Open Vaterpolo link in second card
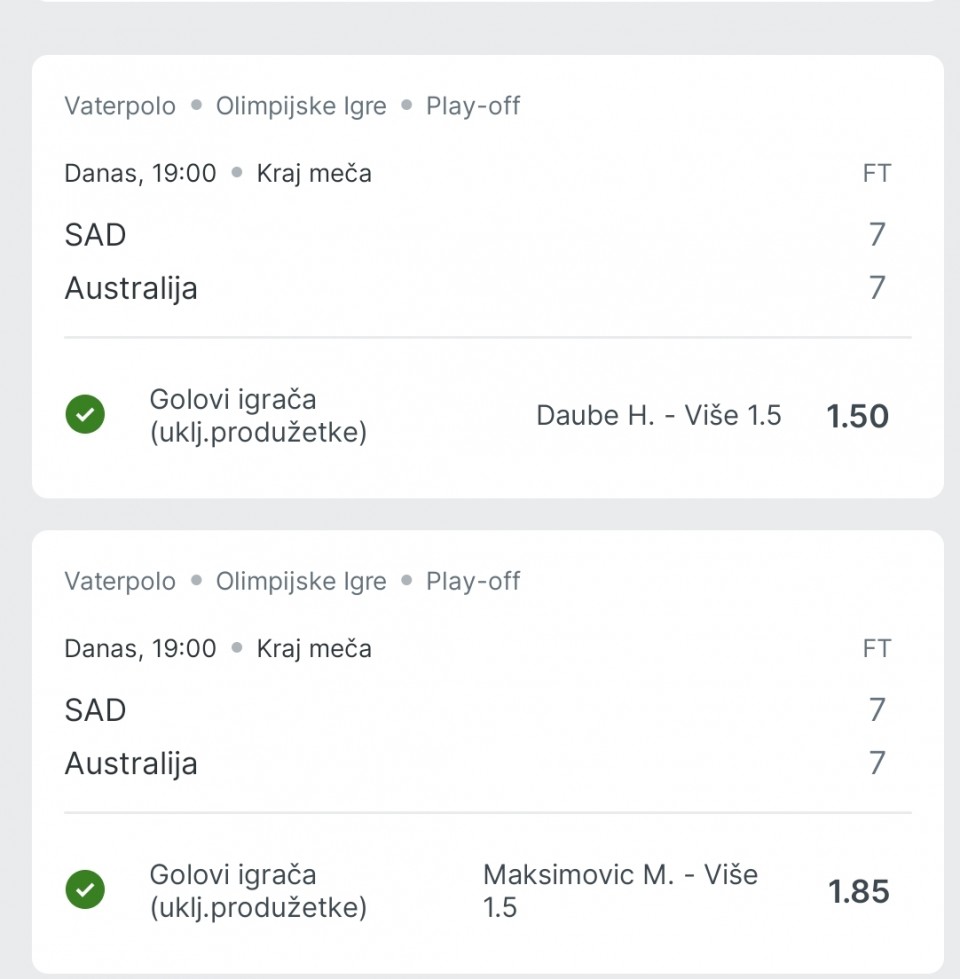 (x=120, y=581)
